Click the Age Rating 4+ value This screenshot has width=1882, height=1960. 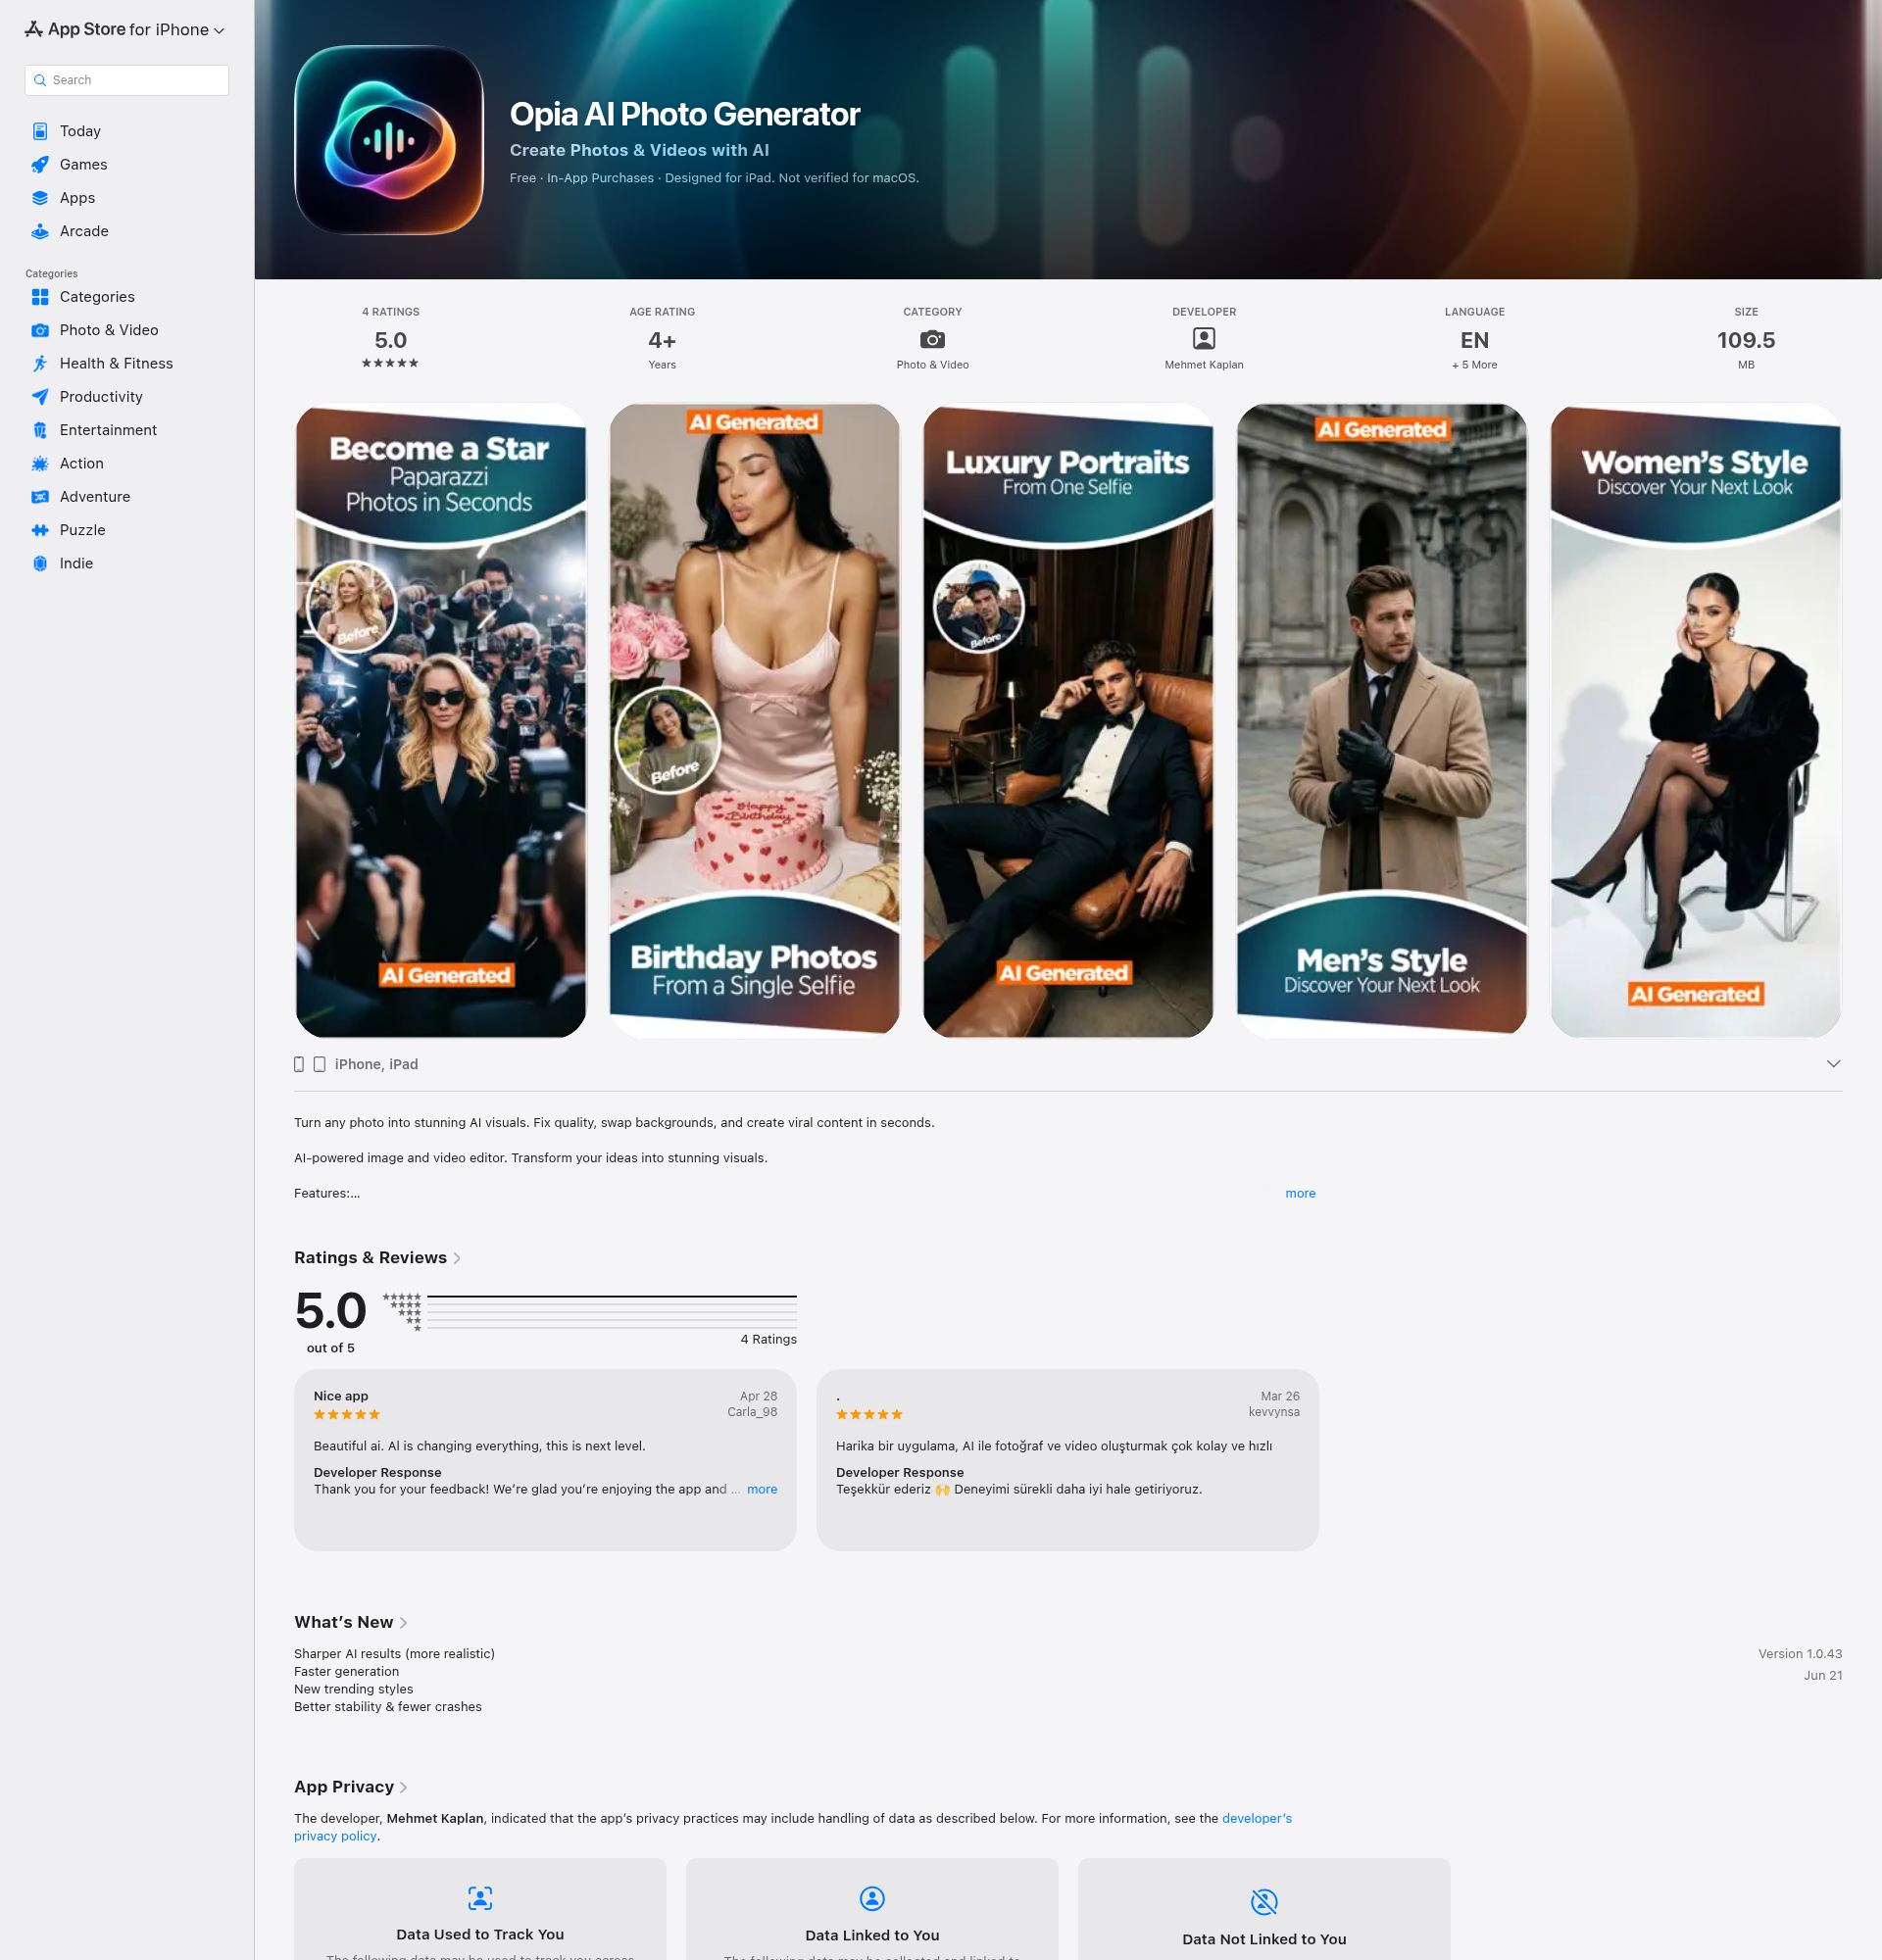662,340
